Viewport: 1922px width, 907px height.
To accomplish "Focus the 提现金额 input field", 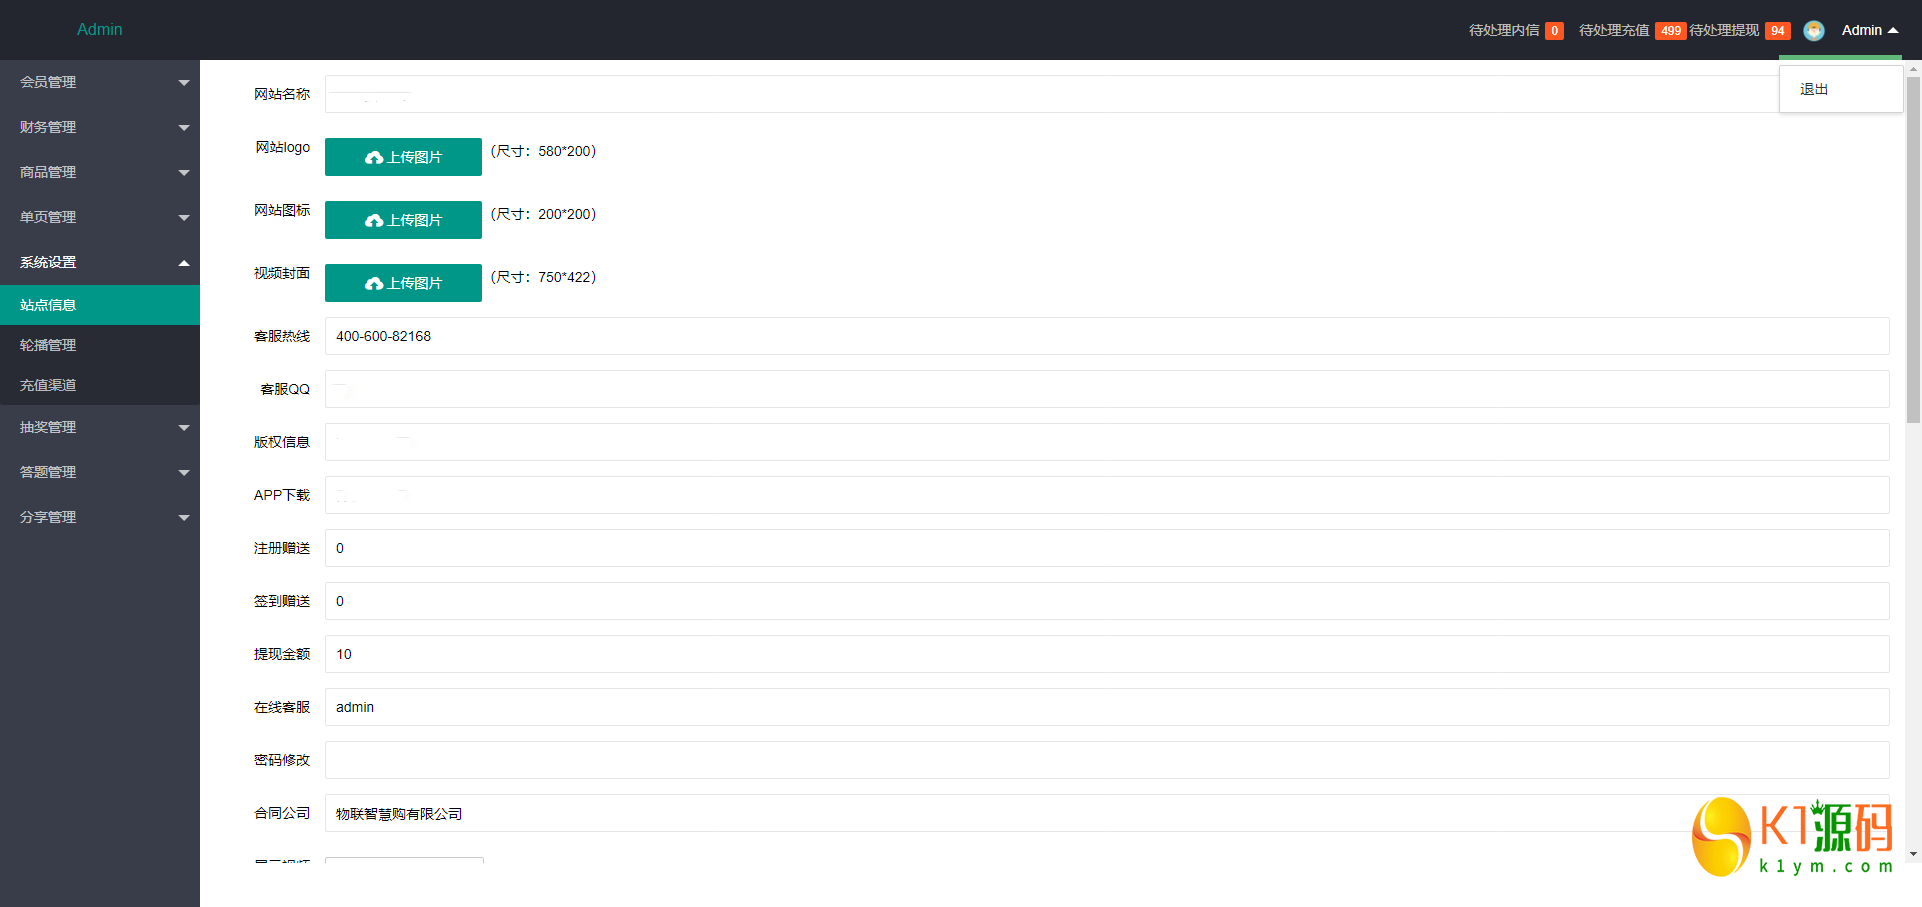I will pyautogui.click(x=1107, y=654).
